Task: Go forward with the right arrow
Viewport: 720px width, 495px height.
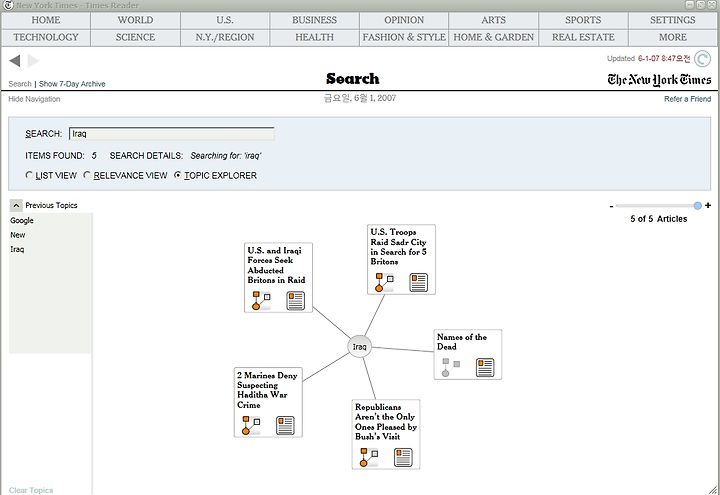Action: point(33,61)
